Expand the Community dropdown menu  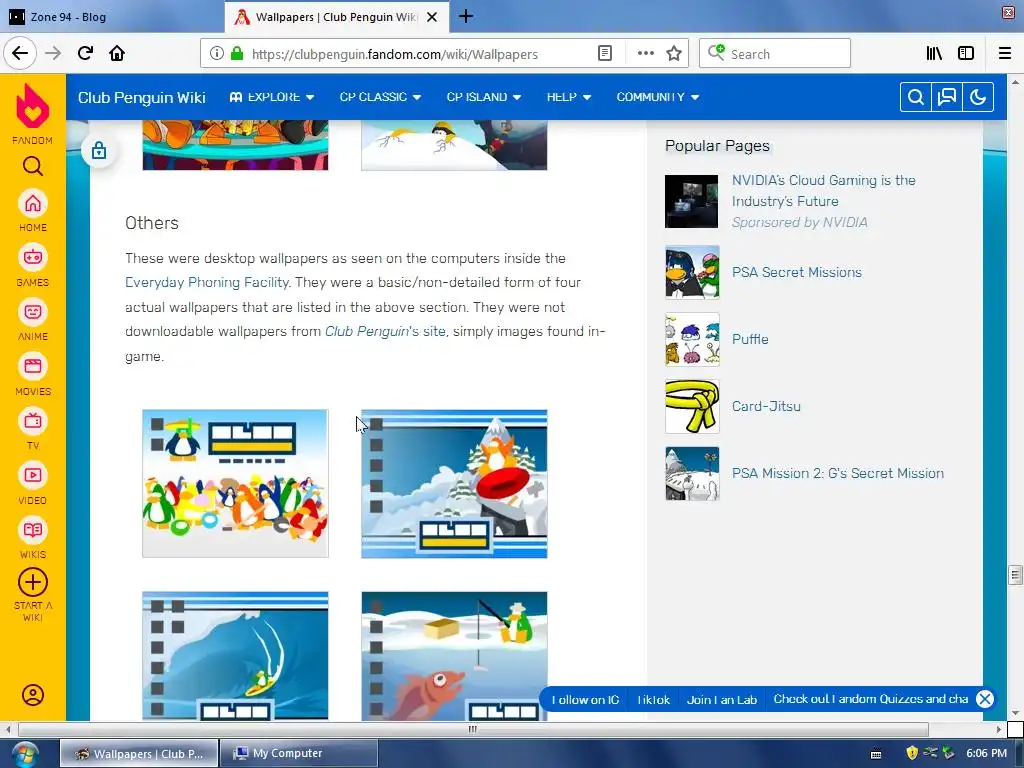[658, 97]
